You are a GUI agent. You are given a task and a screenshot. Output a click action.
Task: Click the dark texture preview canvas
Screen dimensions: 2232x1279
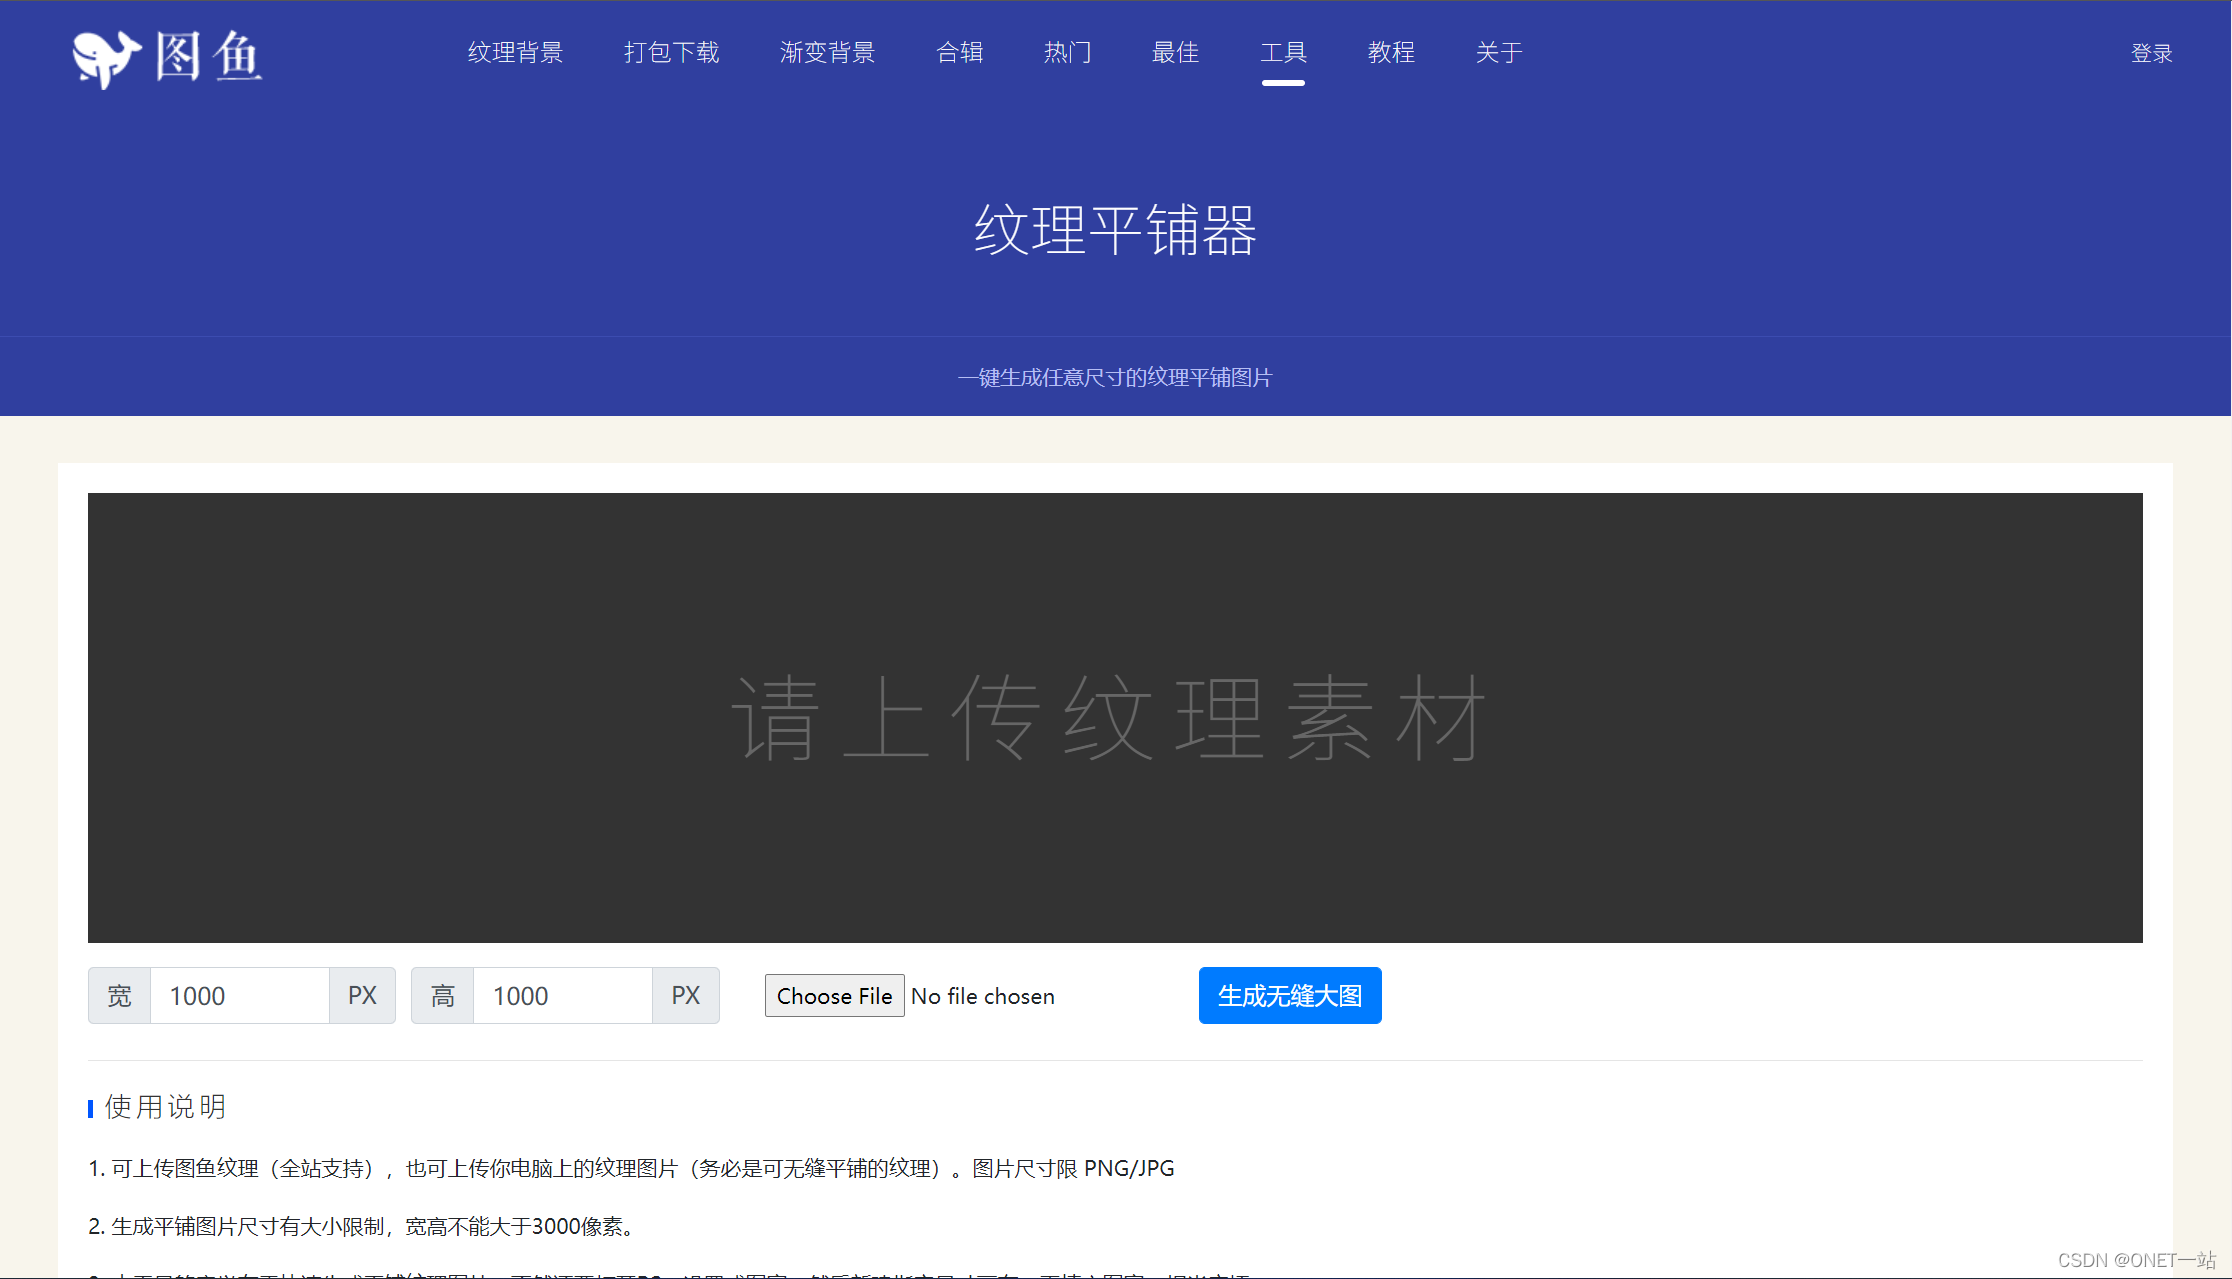(1115, 717)
